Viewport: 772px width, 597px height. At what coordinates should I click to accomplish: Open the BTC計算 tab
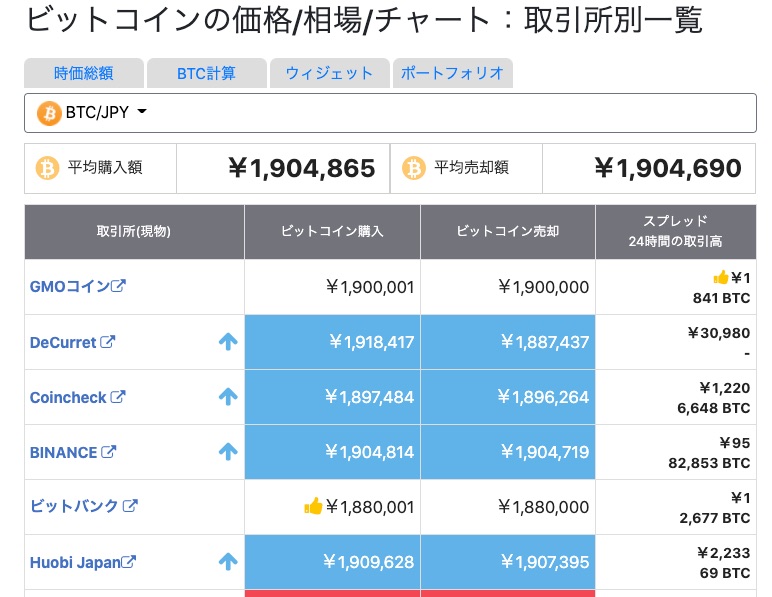point(206,73)
